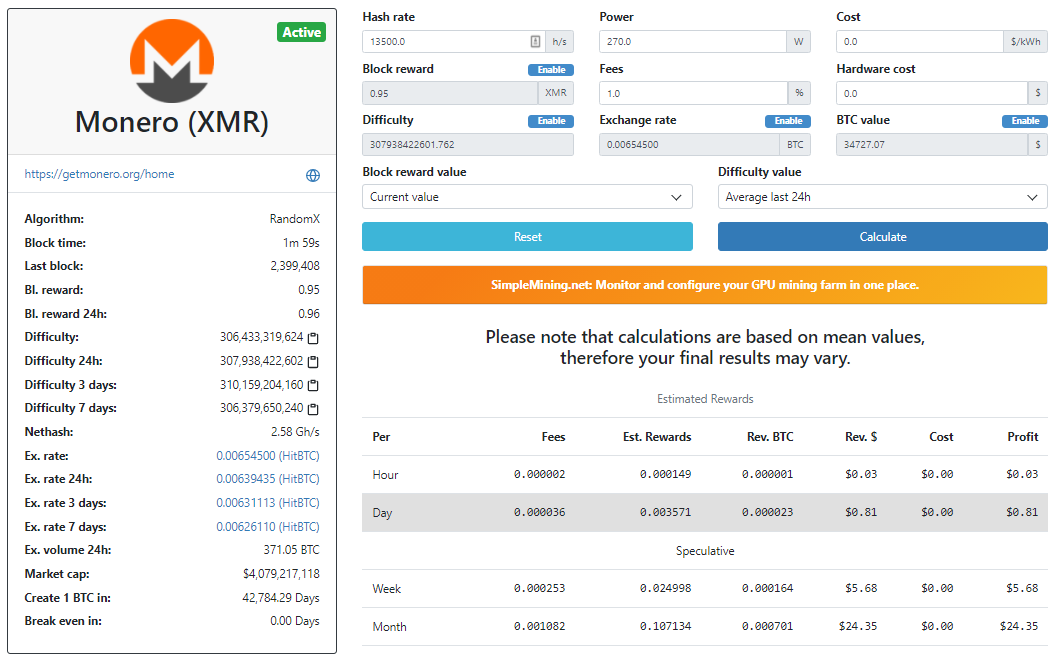Open the website globe icon
The width and height of the screenshot is (1062, 660).
point(313,176)
